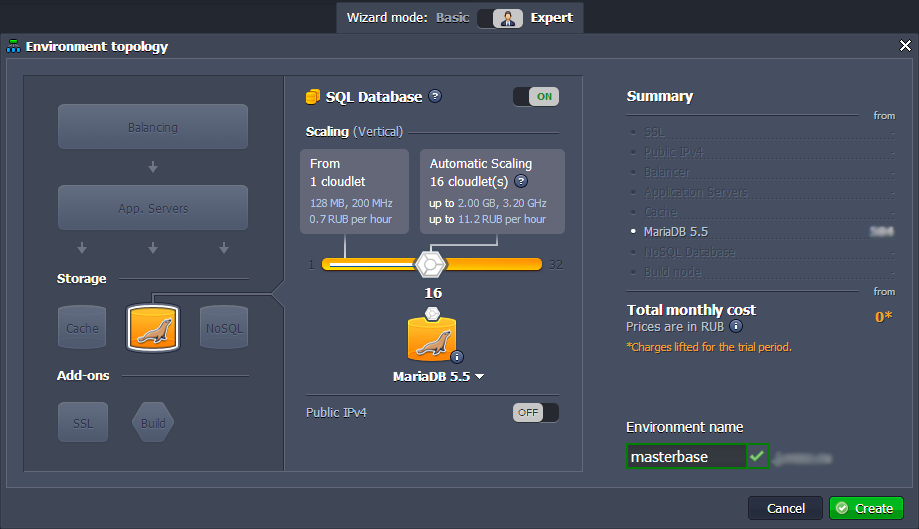Select the NoSQL storage node icon
The width and height of the screenshot is (919, 529).
[224, 327]
